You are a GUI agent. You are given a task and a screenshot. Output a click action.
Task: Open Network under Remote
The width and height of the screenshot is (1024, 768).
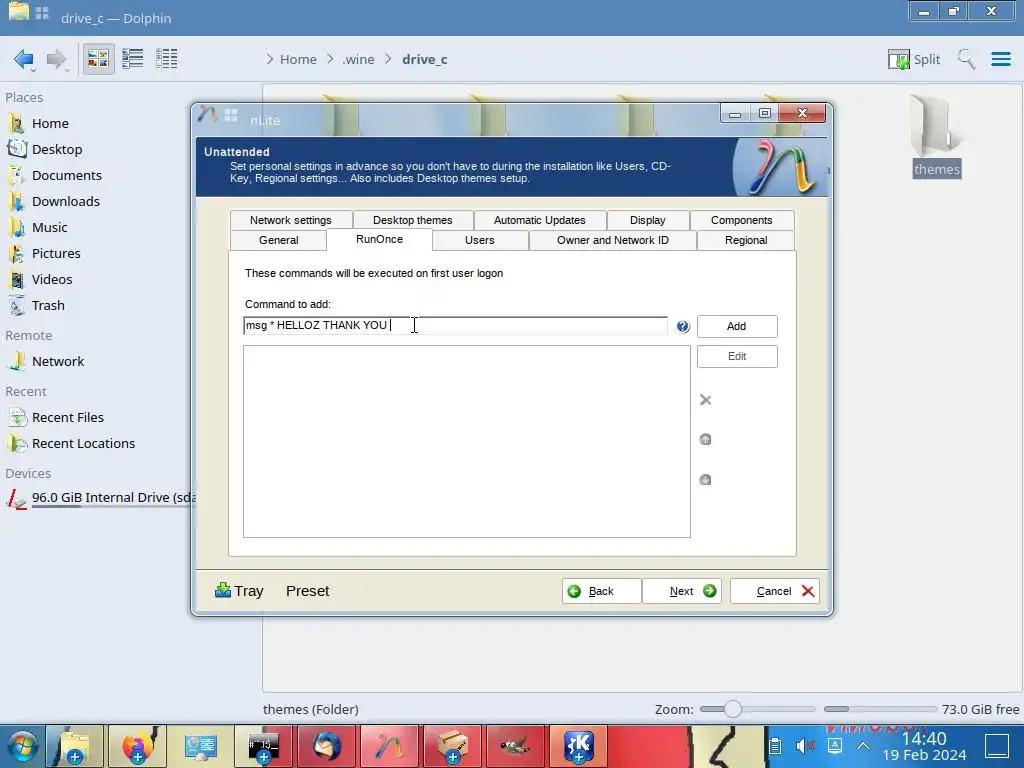57,362
